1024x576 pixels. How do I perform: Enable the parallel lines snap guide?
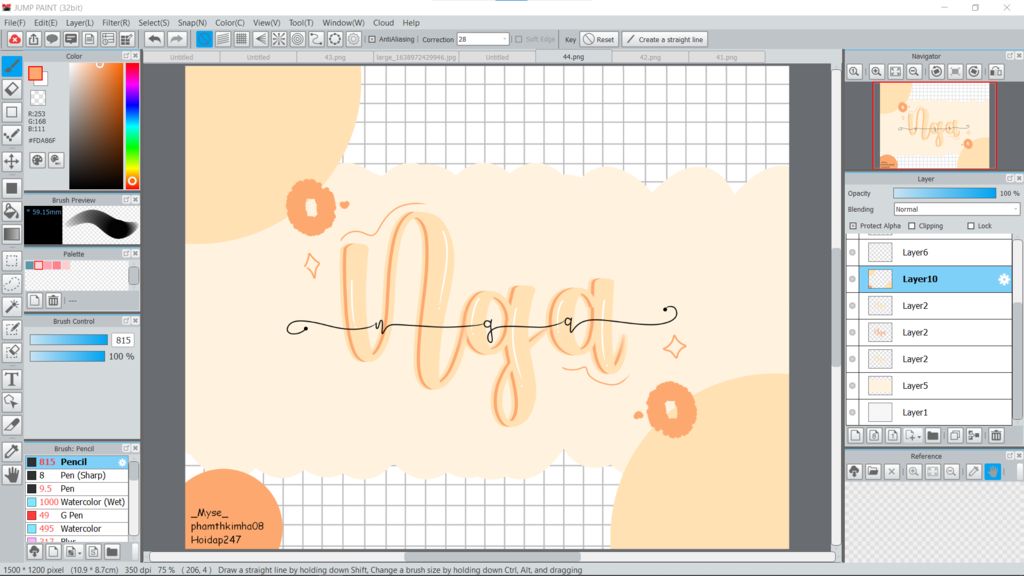223,39
